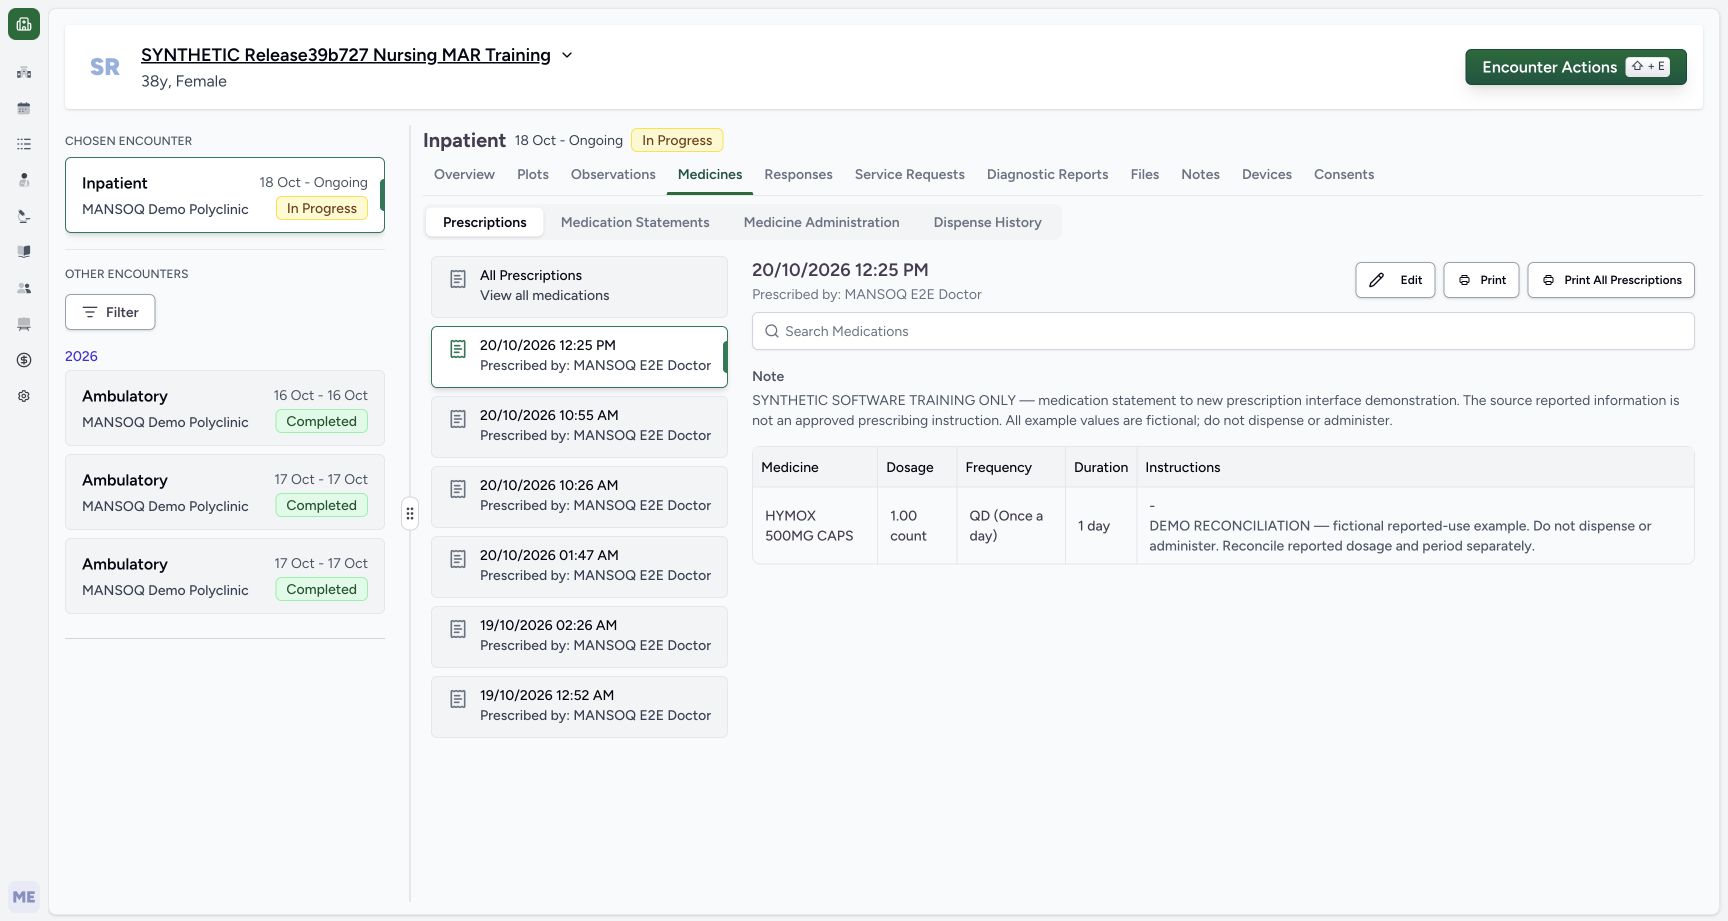Click the HYMOX 500MG CAPS medicine cell
Image resolution: width=1728 pixels, height=921 pixels.
[814, 526]
